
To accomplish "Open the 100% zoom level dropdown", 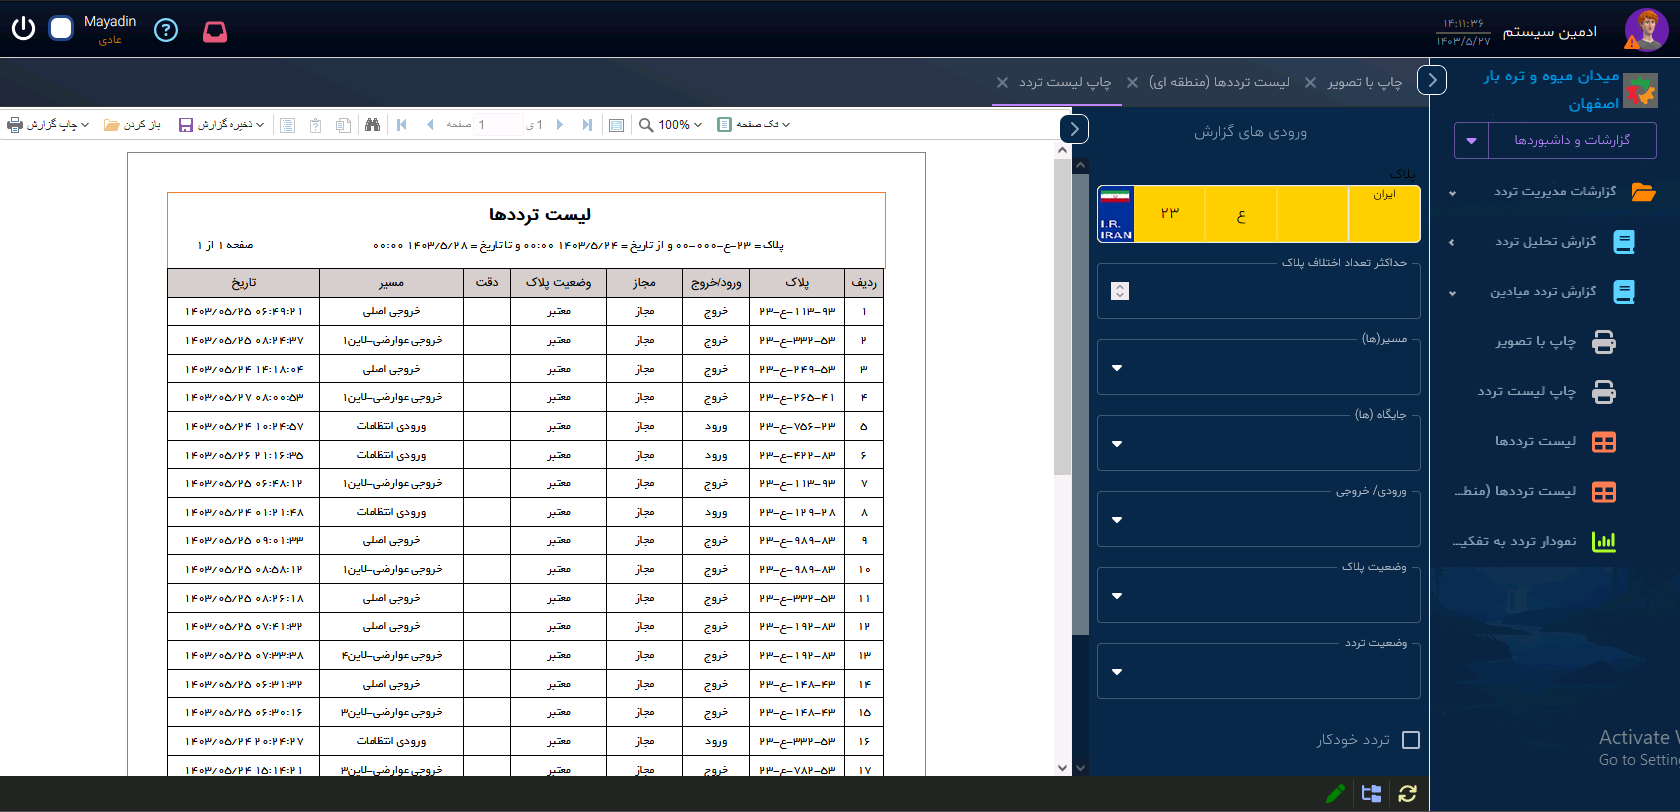I will click(x=672, y=125).
